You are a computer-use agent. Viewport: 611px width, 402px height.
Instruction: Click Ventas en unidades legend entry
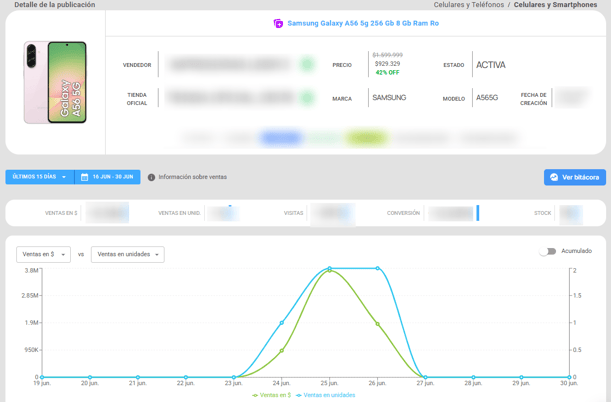point(326,395)
